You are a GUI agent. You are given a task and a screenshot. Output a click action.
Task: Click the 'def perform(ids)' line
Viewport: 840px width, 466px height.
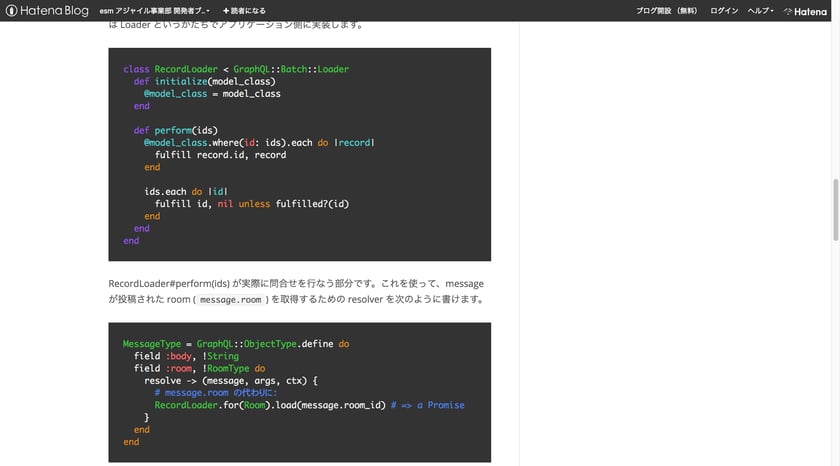(x=176, y=130)
